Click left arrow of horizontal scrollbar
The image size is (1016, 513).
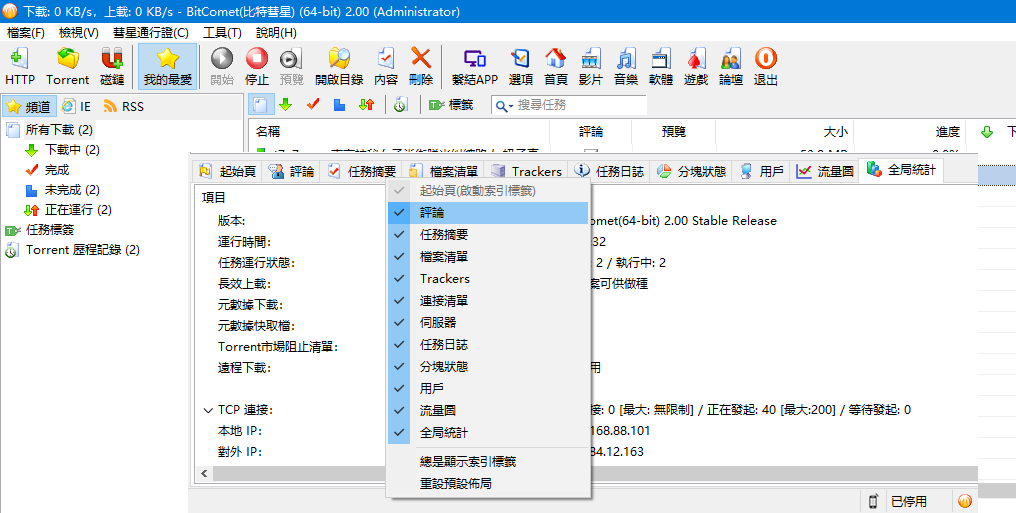pos(204,473)
